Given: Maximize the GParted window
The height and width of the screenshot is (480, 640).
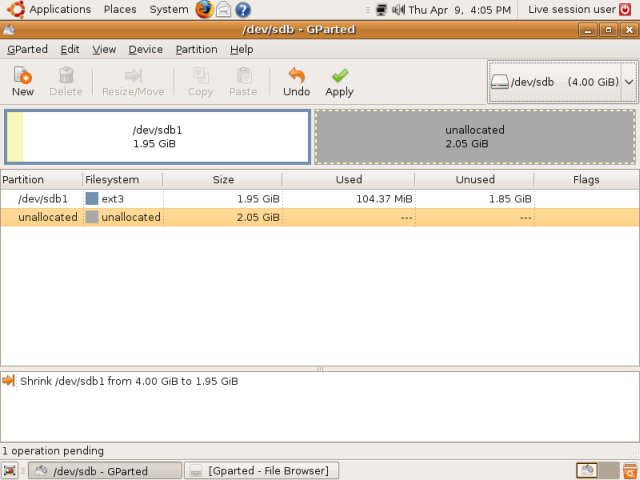Looking at the screenshot, I should (609, 30).
